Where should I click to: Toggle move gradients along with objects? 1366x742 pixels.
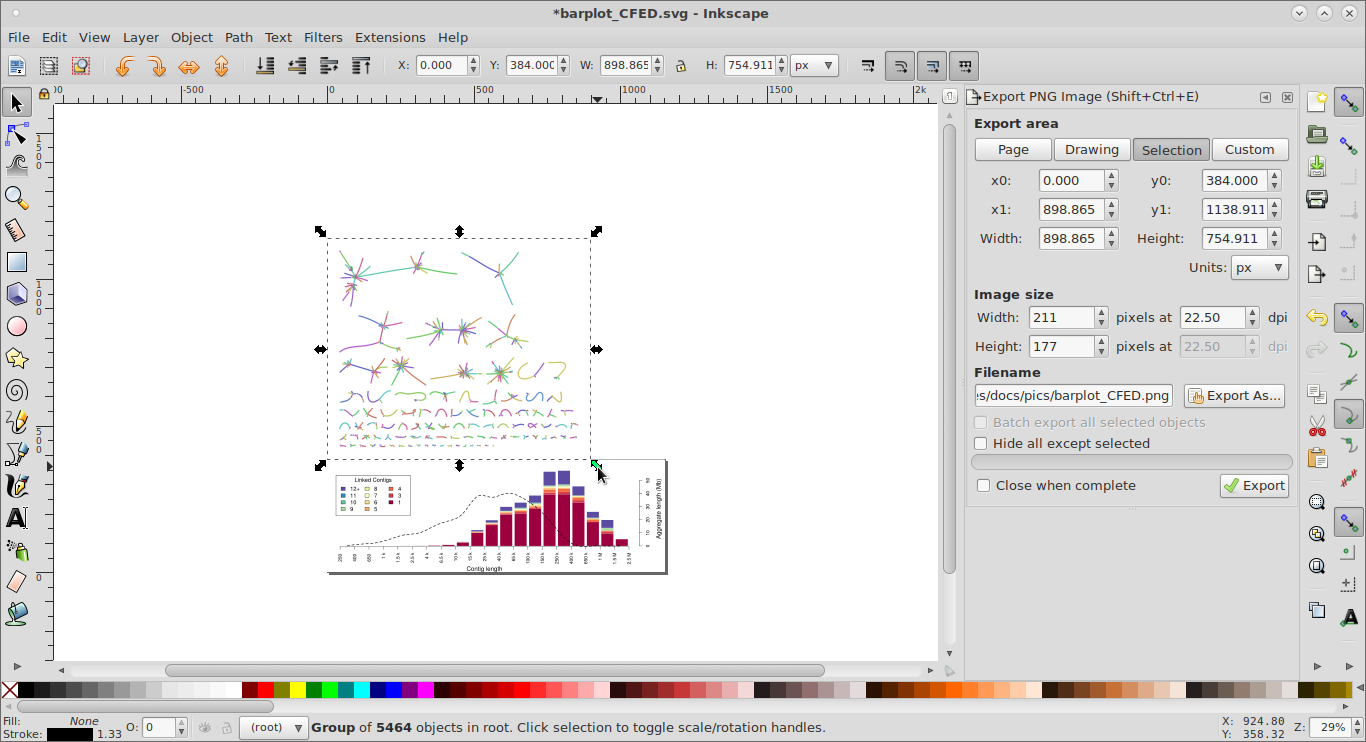coord(932,66)
